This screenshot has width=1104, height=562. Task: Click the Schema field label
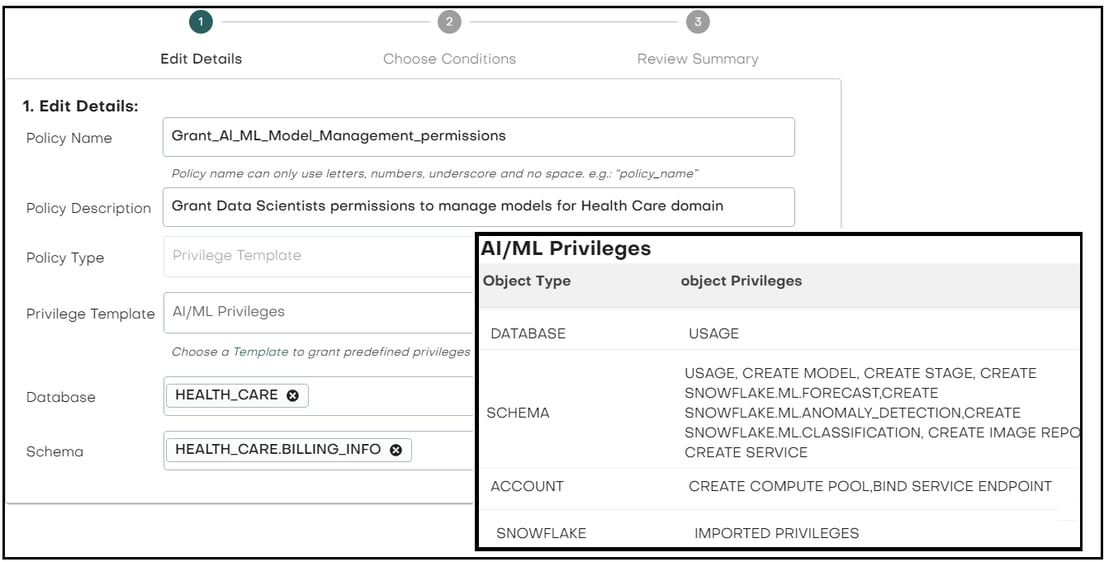coord(54,451)
